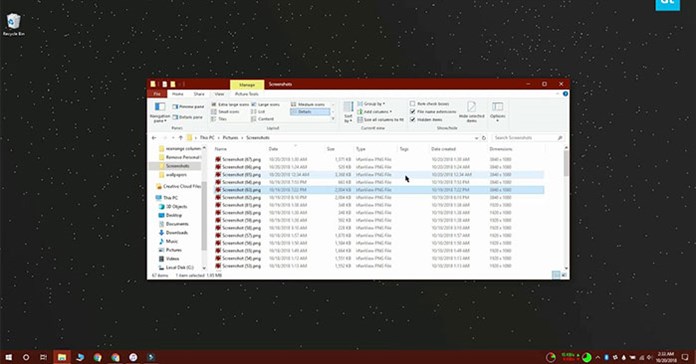The image size is (696, 364).
Task: Click Size all columns to fit
Action: 380,120
